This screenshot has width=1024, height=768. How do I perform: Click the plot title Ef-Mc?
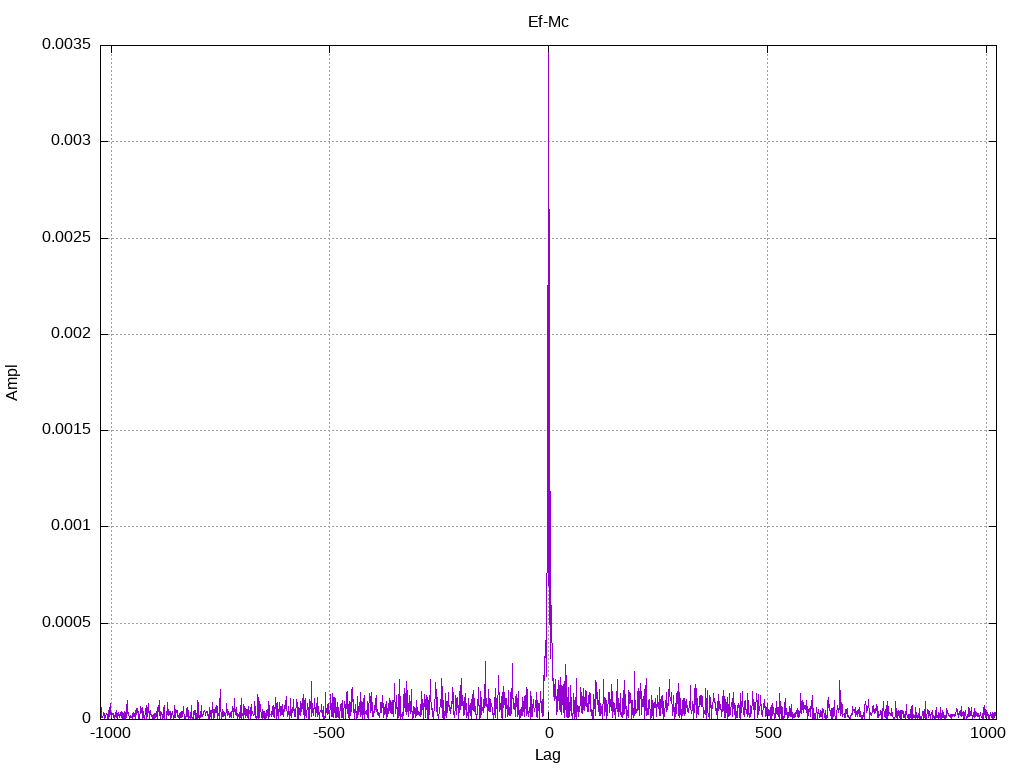pos(548,22)
